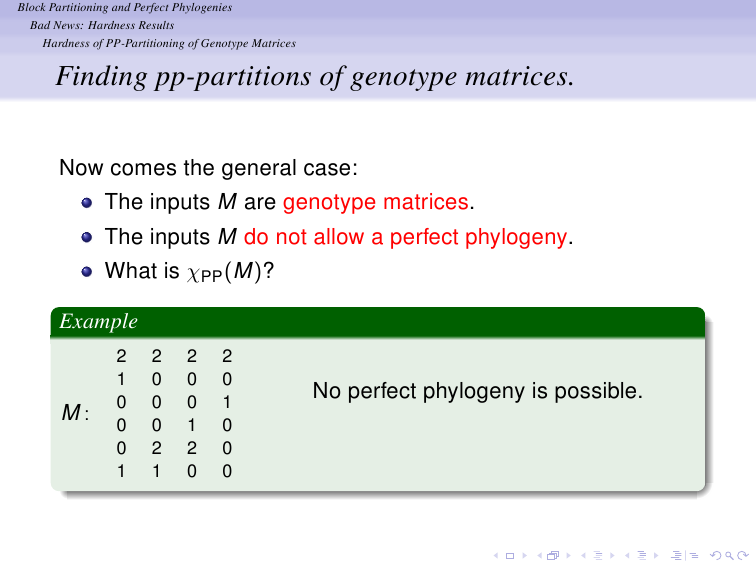756x567 pixels.
Task: Open 'Block Partitioning and Perfect Phylogenies' header link
Action: coord(125,7)
